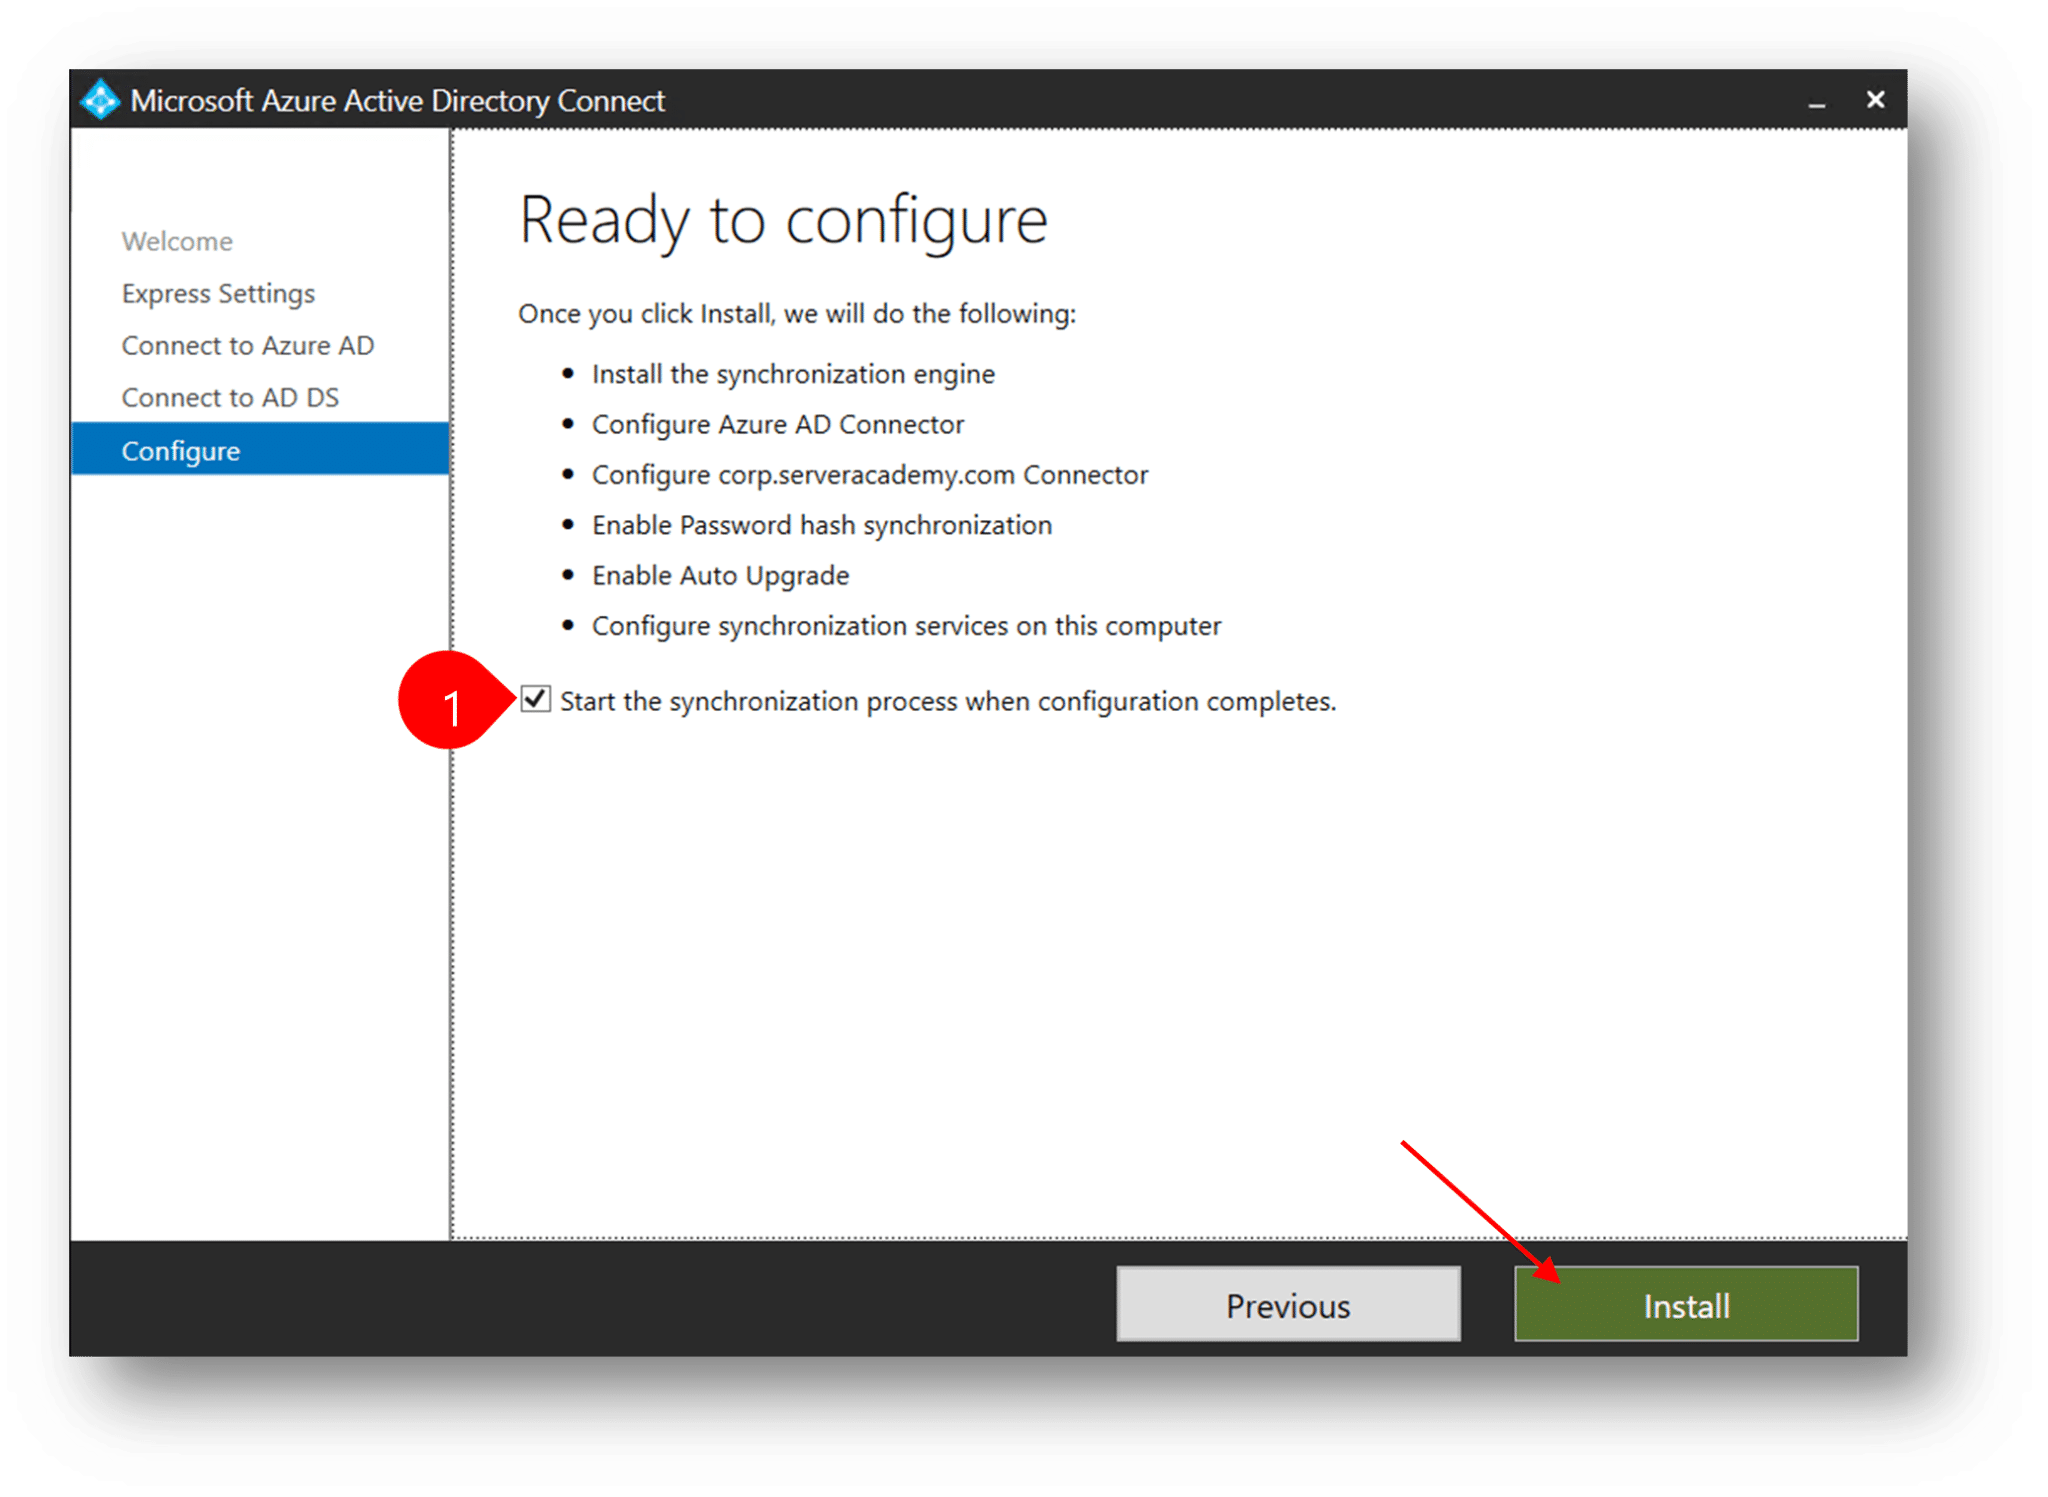This screenshot has width=2048, height=1497.
Task: Click the Azure AD Connect title bar icon
Action: (99, 100)
